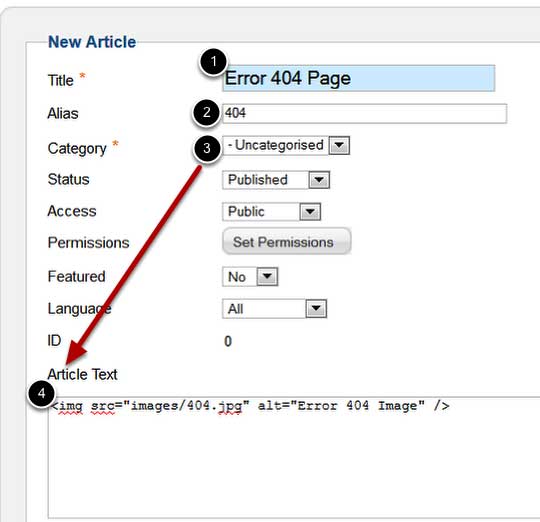Open the Status dropdown set to Published
The image size is (540, 522).
tap(276, 180)
